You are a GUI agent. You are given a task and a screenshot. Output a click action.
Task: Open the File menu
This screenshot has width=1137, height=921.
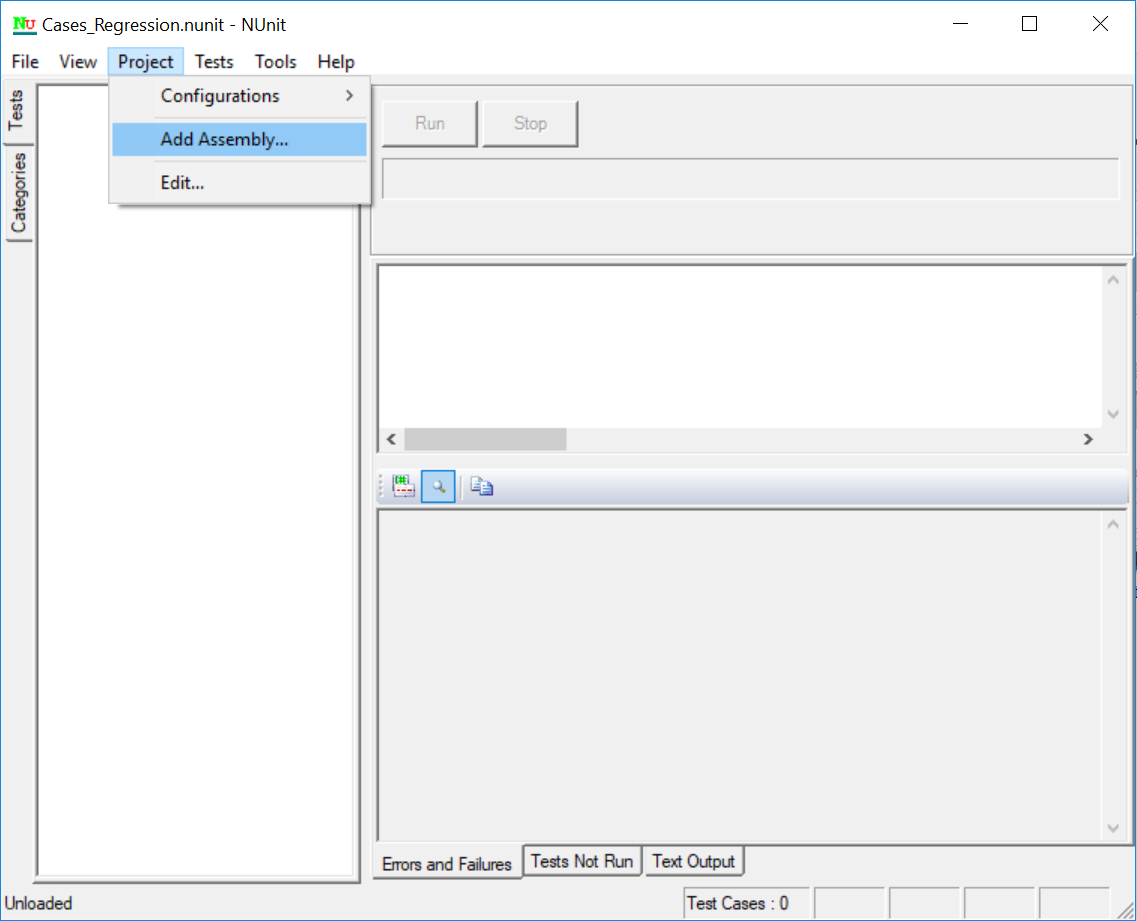[25, 62]
